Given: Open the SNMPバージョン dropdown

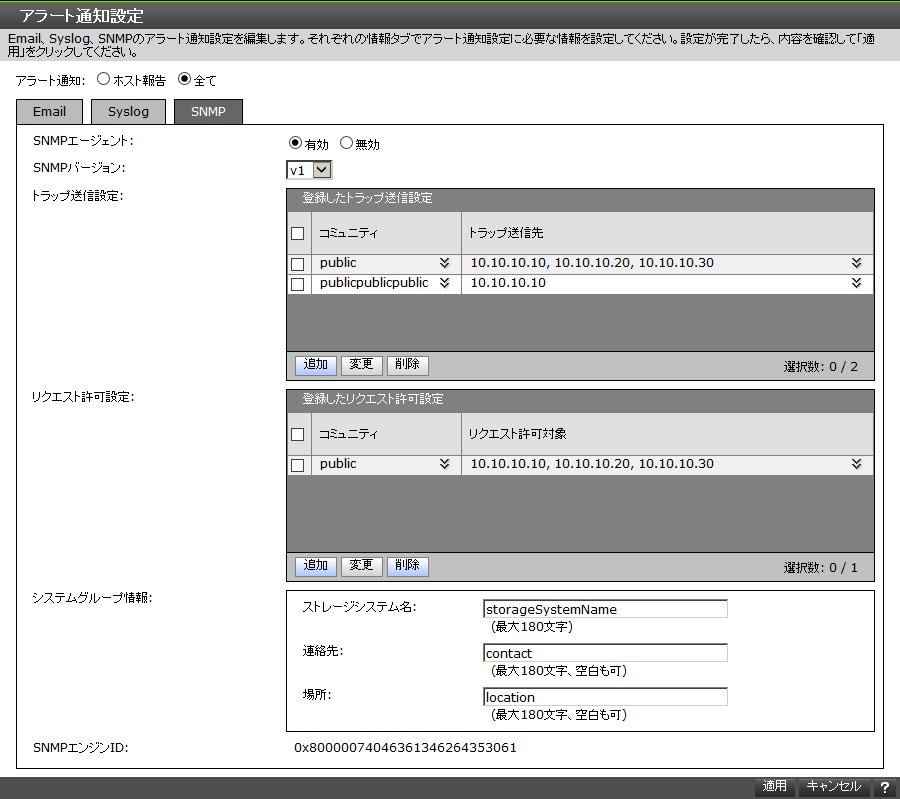Looking at the screenshot, I should 322,169.
